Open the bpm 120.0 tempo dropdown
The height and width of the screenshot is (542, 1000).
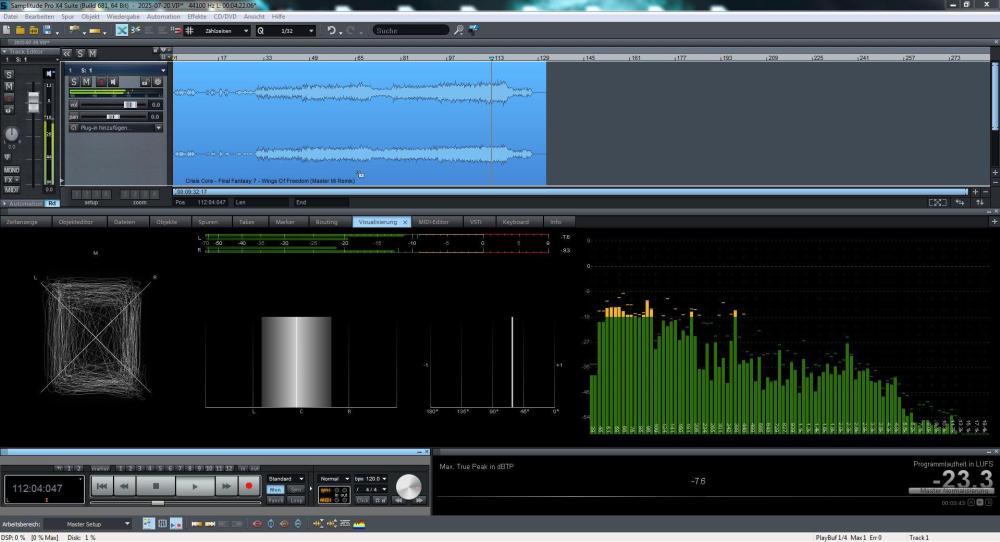[384, 479]
